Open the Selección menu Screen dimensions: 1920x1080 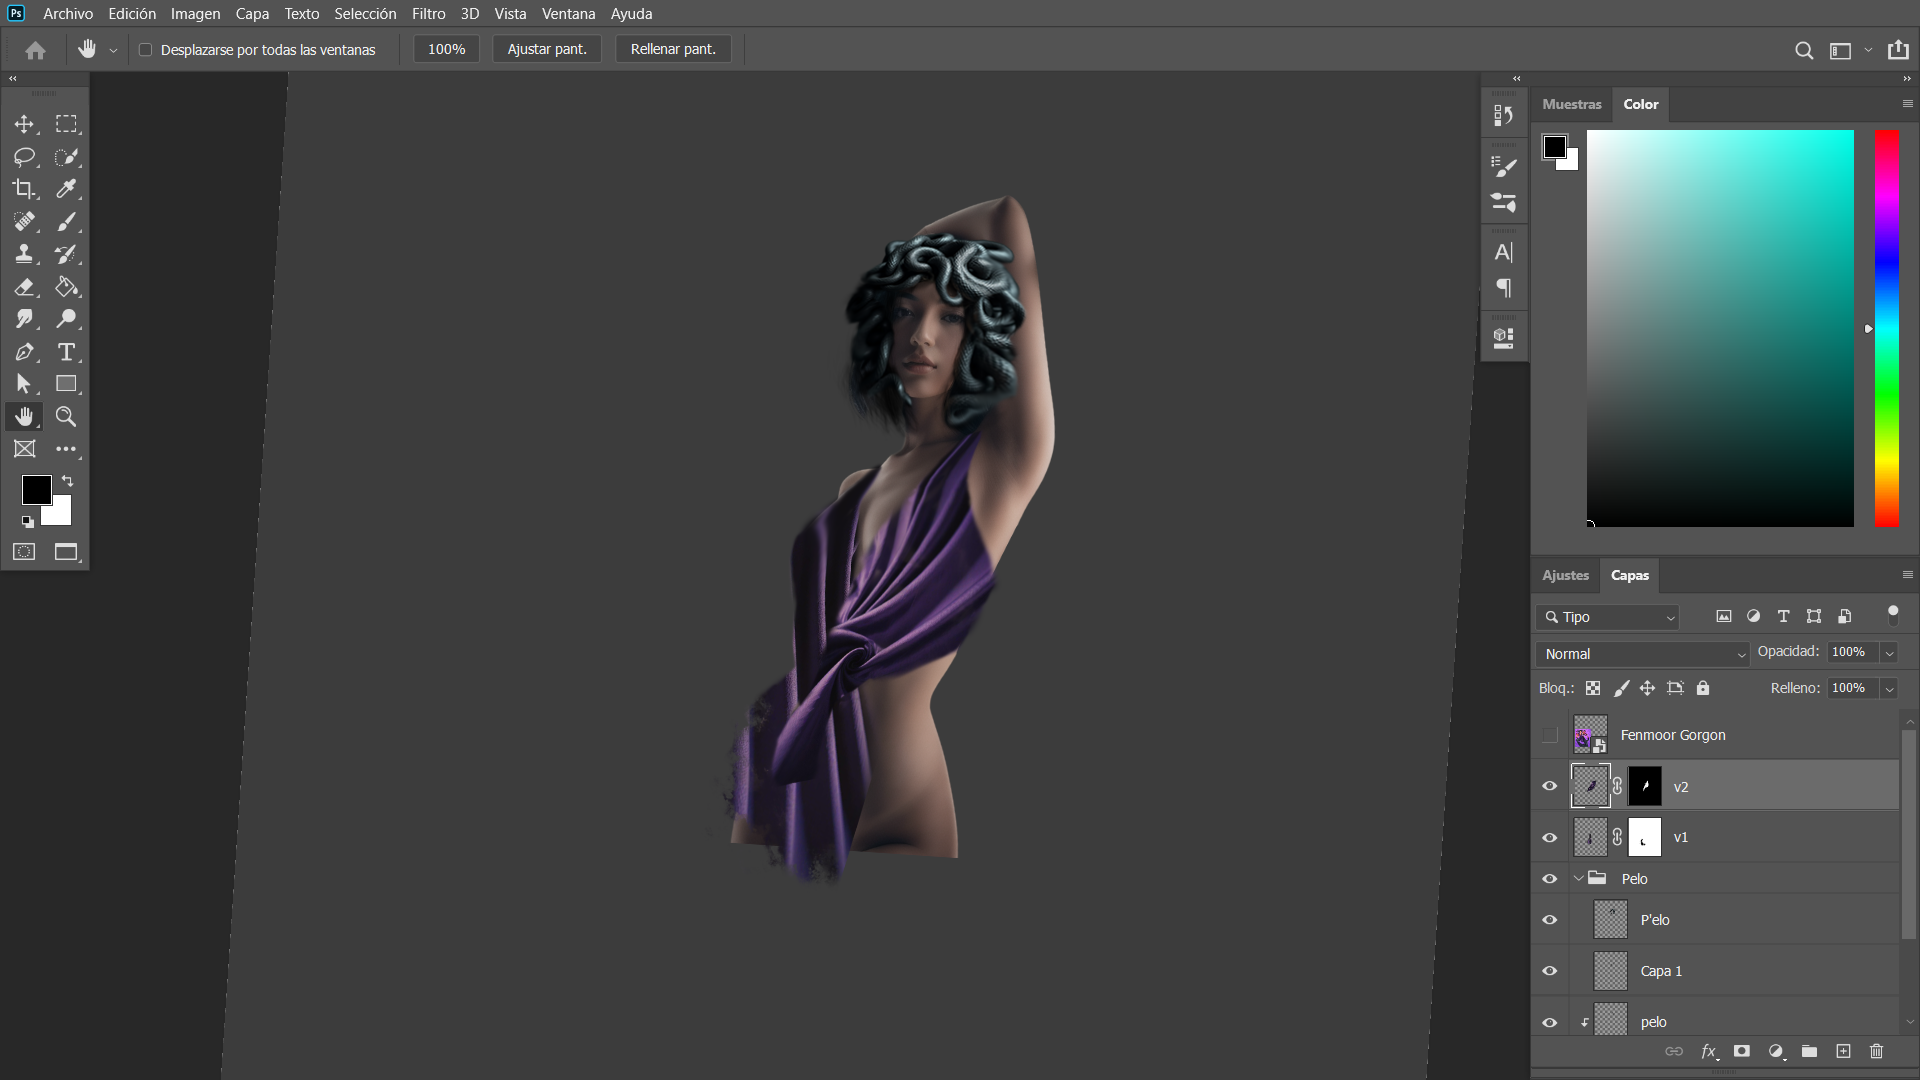(x=365, y=14)
